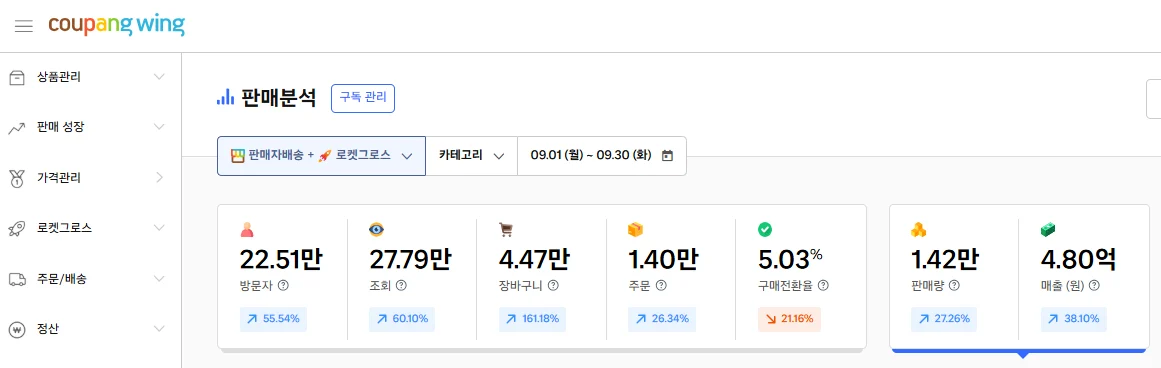The width and height of the screenshot is (1161, 368).
Task: Click the calendar icon in date range
Action: (x=667, y=155)
